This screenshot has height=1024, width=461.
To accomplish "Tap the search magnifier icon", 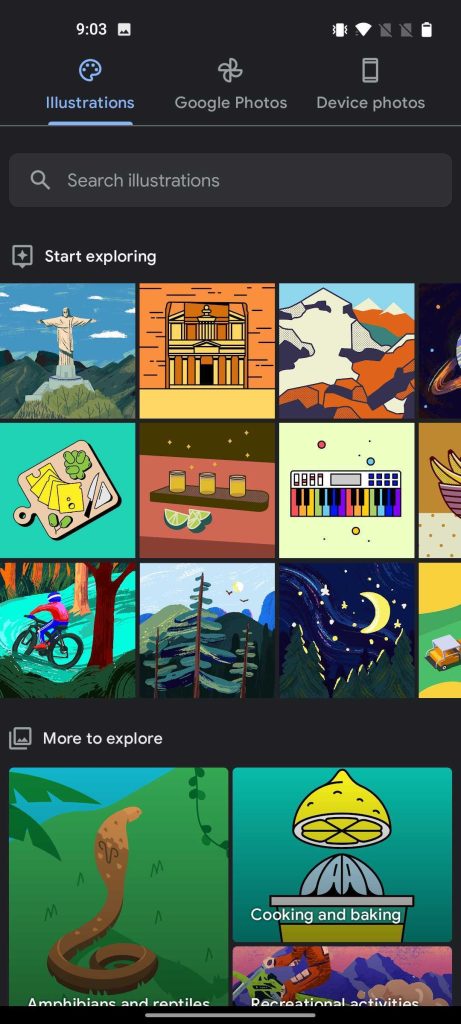I will point(40,180).
